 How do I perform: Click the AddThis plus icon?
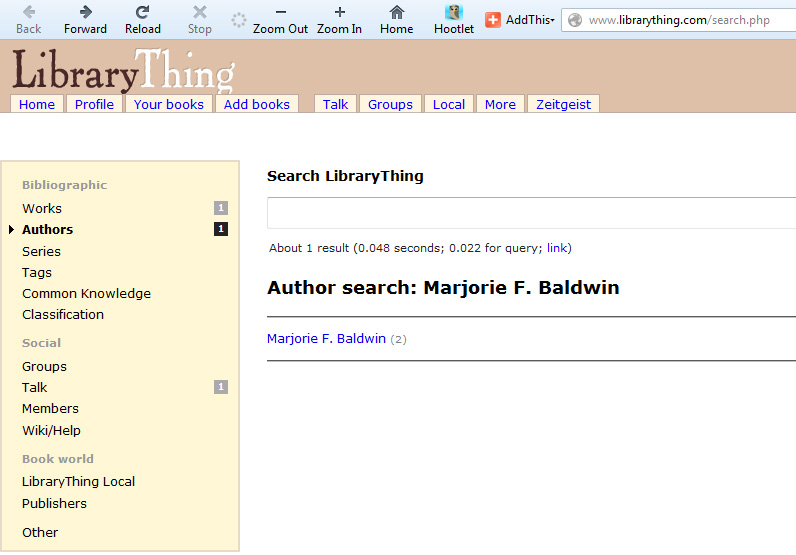tap(492, 20)
